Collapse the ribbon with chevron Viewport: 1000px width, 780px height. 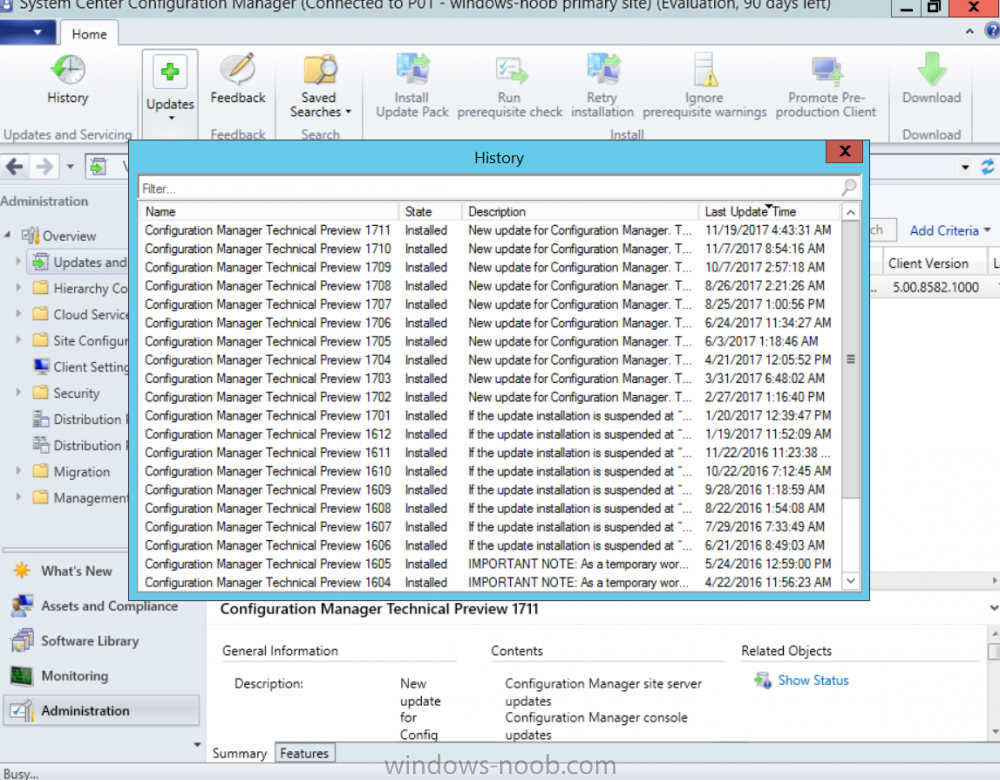pyautogui.click(x=969, y=31)
